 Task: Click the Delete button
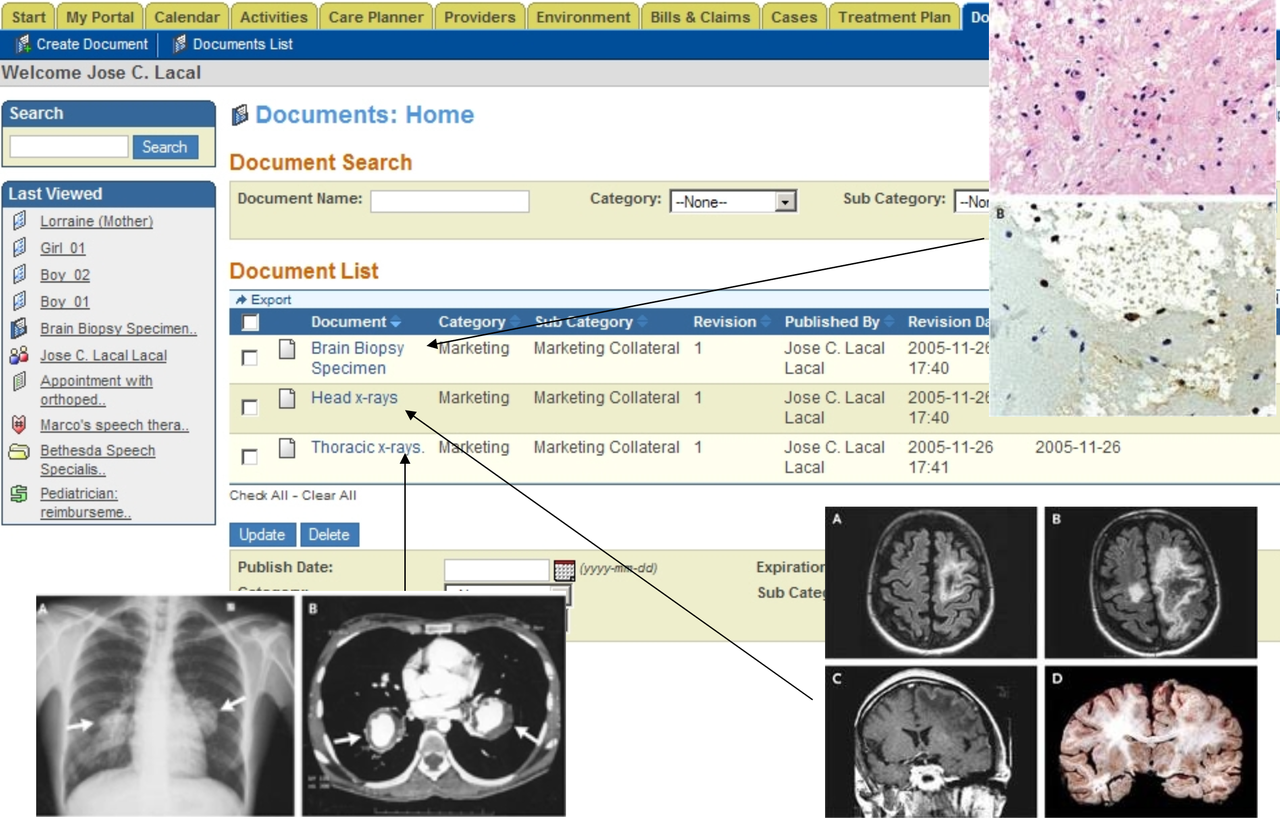(x=330, y=534)
